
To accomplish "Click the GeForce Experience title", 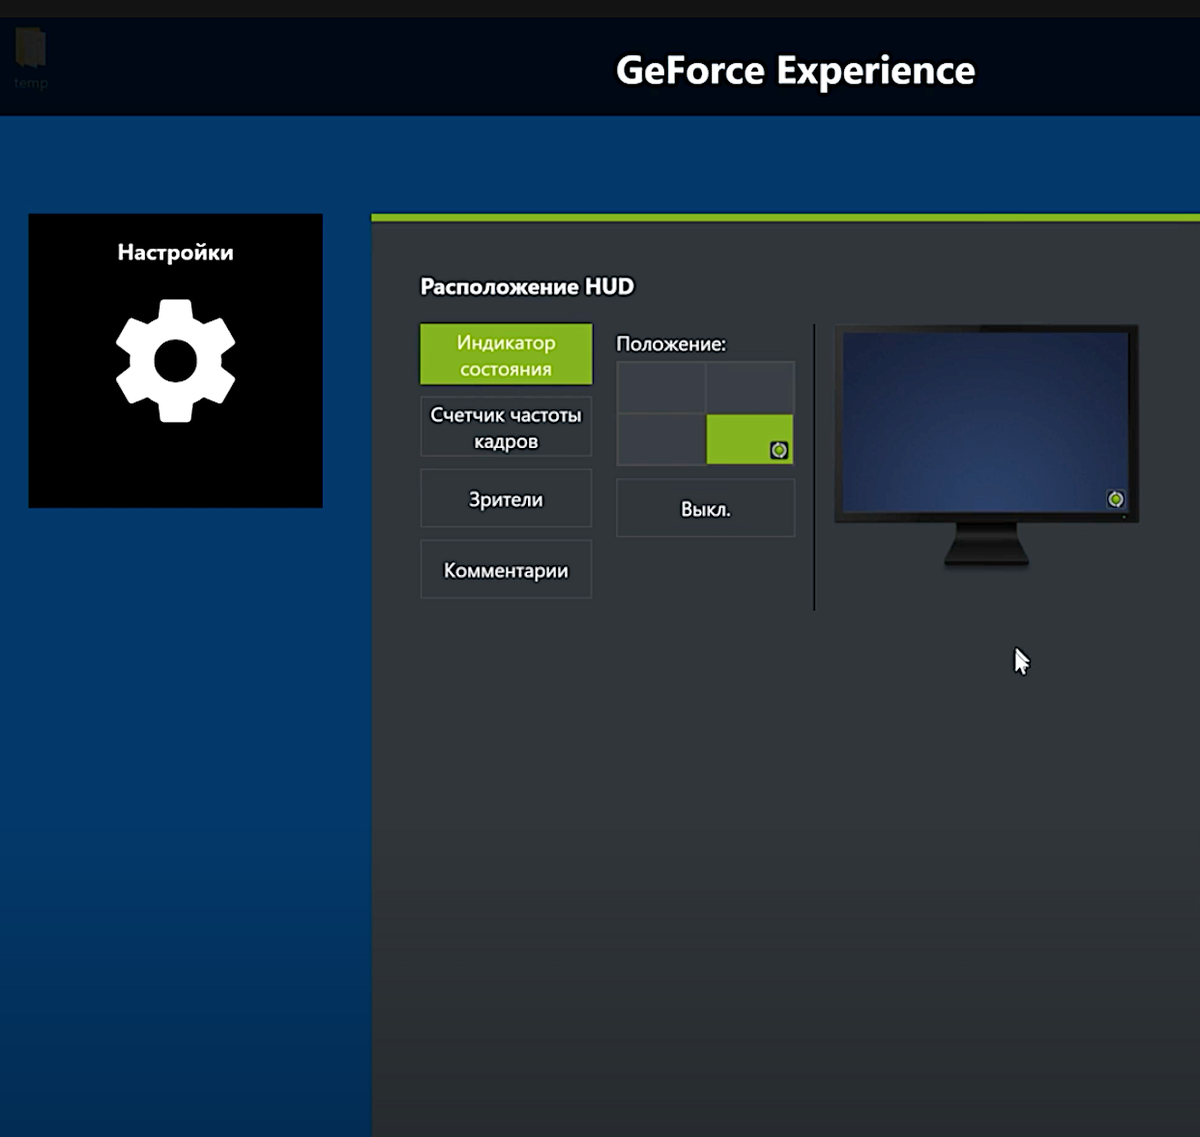I will click(x=795, y=70).
